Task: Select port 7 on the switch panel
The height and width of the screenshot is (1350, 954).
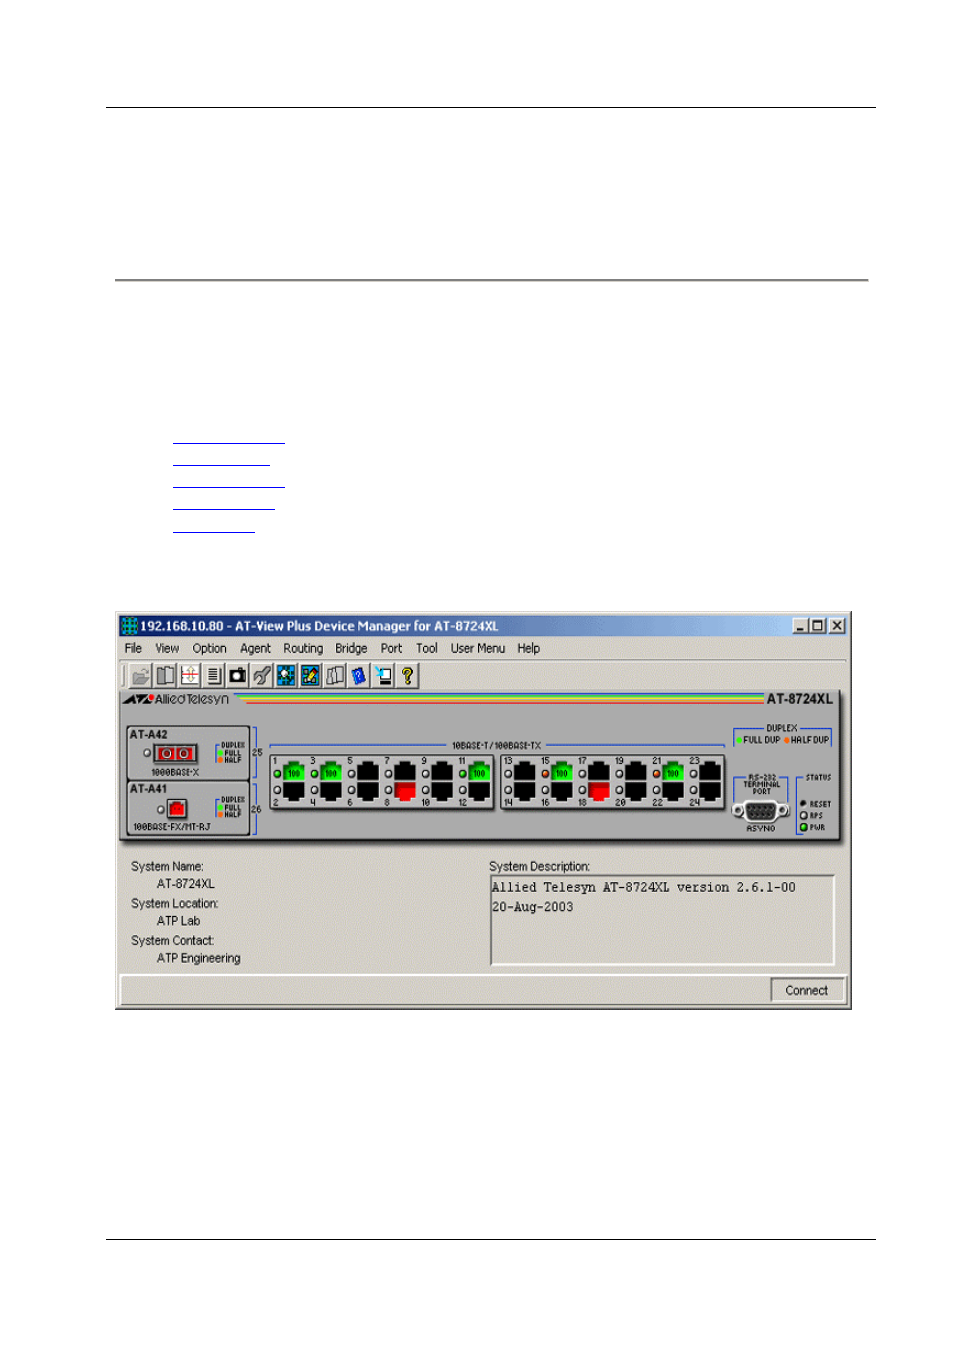Action: coord(405,771)
